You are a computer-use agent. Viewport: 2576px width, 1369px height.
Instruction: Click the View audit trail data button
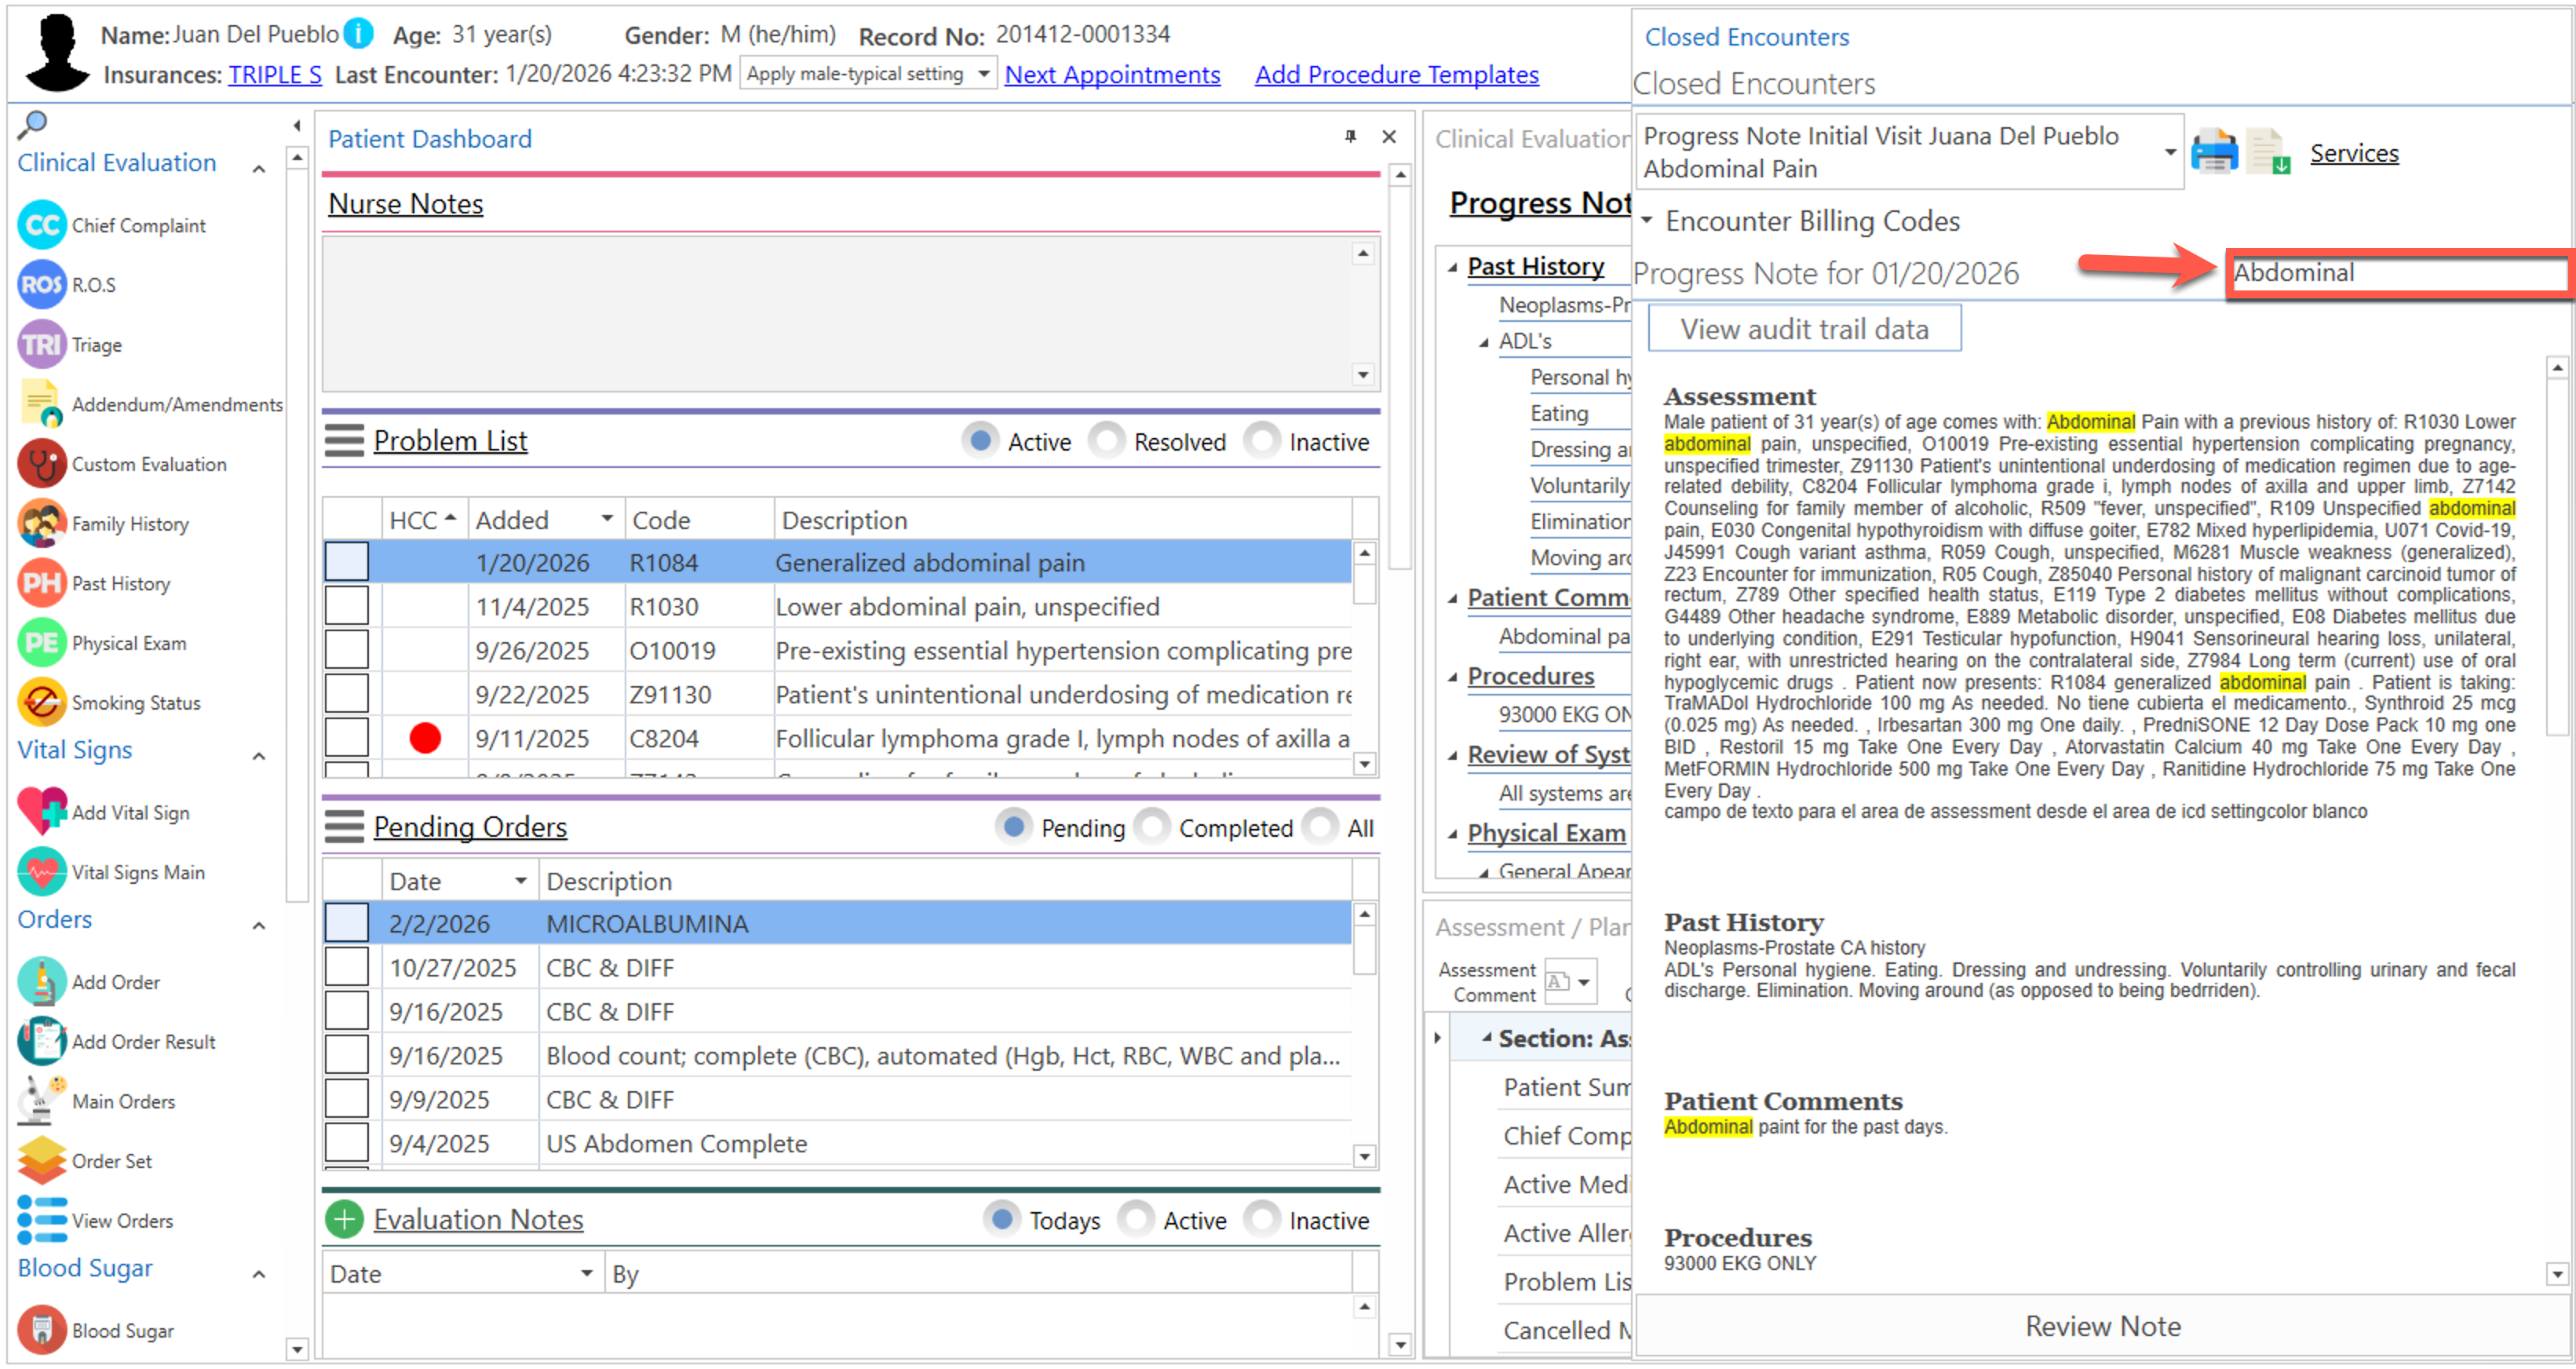pos(1804,329)
